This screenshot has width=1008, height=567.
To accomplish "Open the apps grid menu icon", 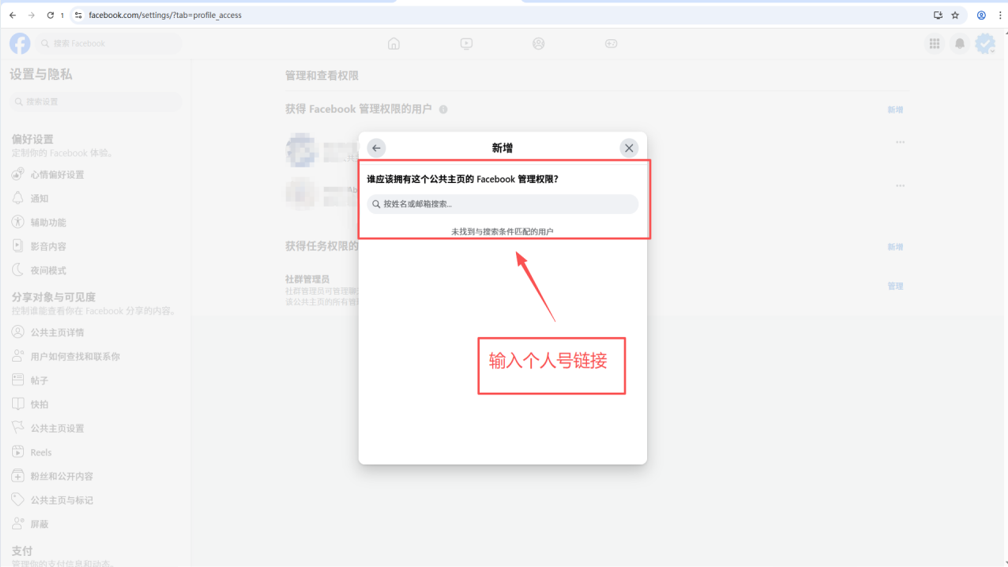I will click(x=934, y=44).
